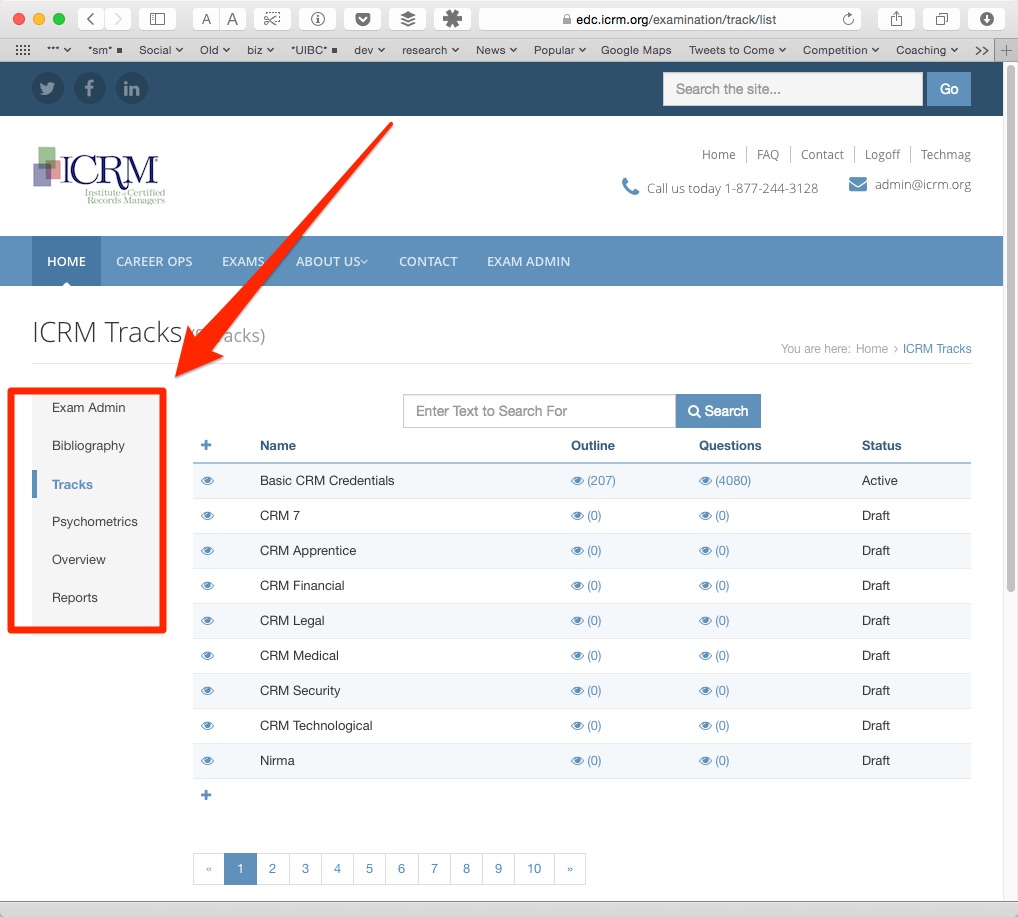Add new track with bottom plus icon
The image size is (1018, 917).
point(206,795)
